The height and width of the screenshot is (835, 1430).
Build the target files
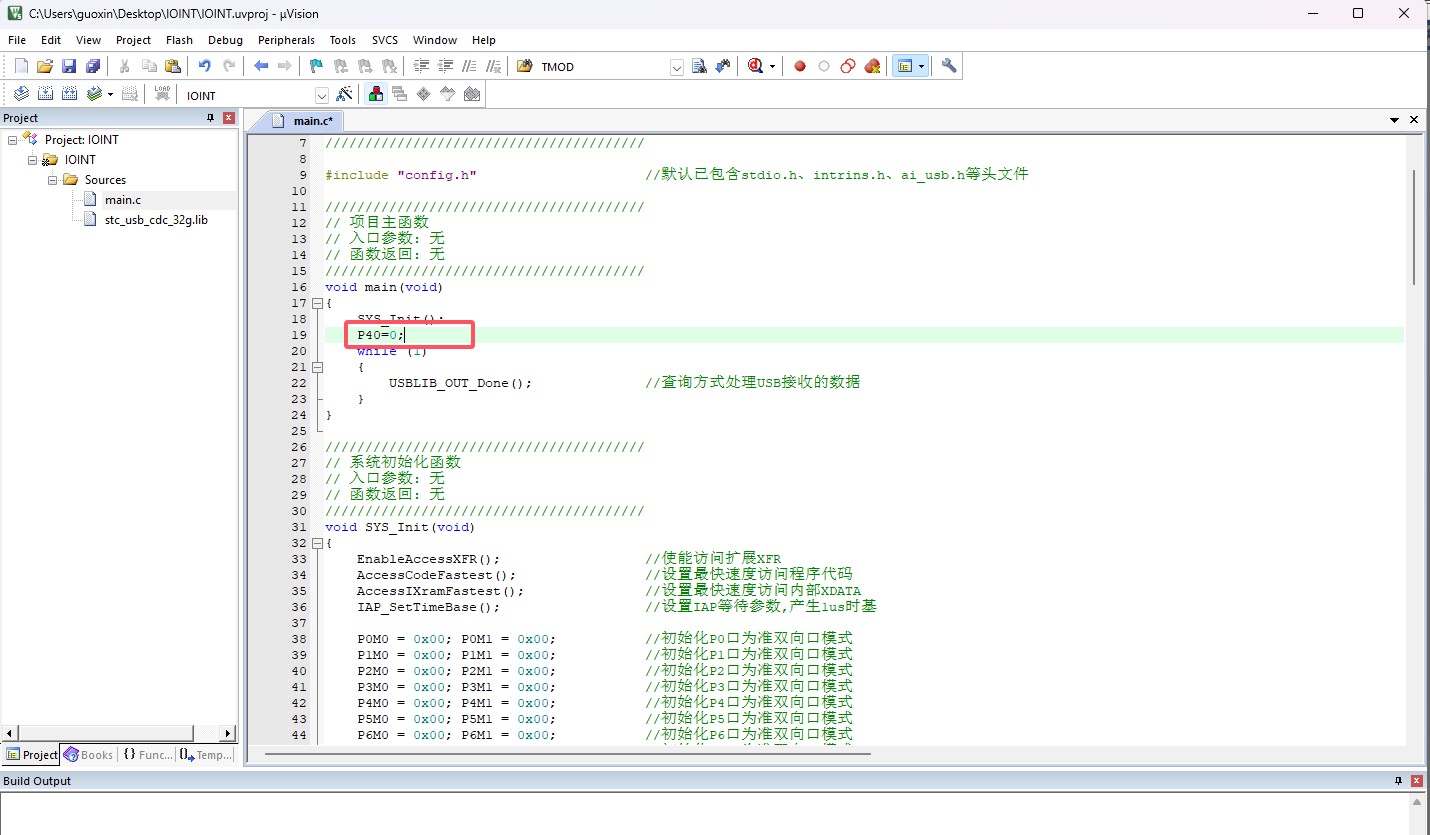click(x=45, y=94)
